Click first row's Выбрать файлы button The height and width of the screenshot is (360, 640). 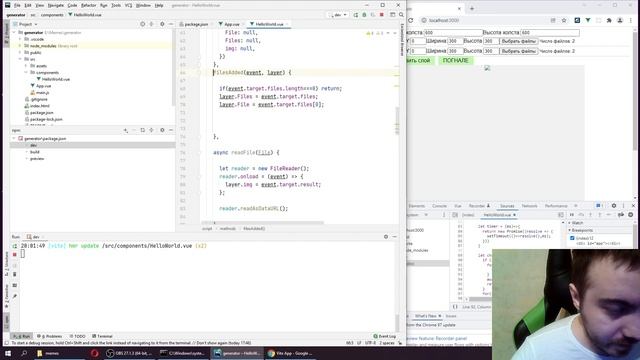(x=518, y=41)
